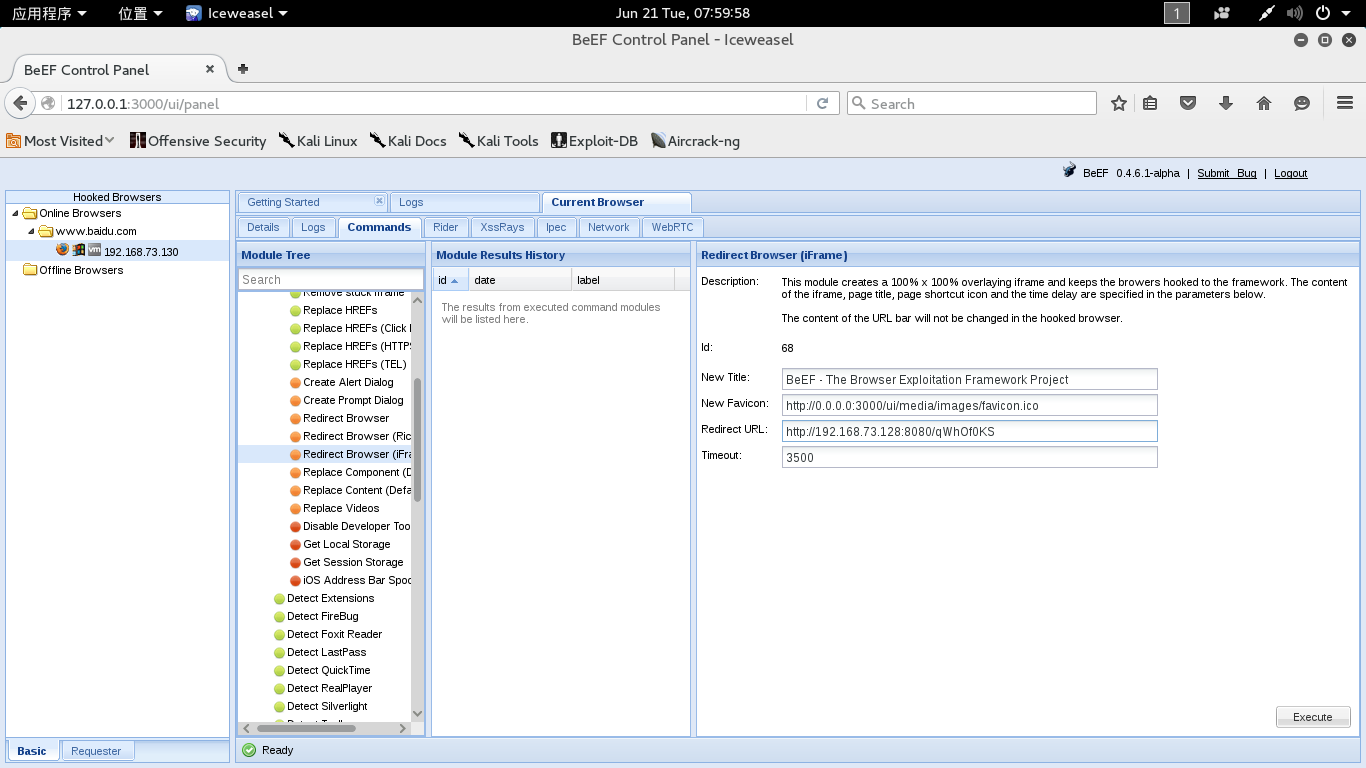Click the Module Tree vertical scrollbar

[417, 440]
